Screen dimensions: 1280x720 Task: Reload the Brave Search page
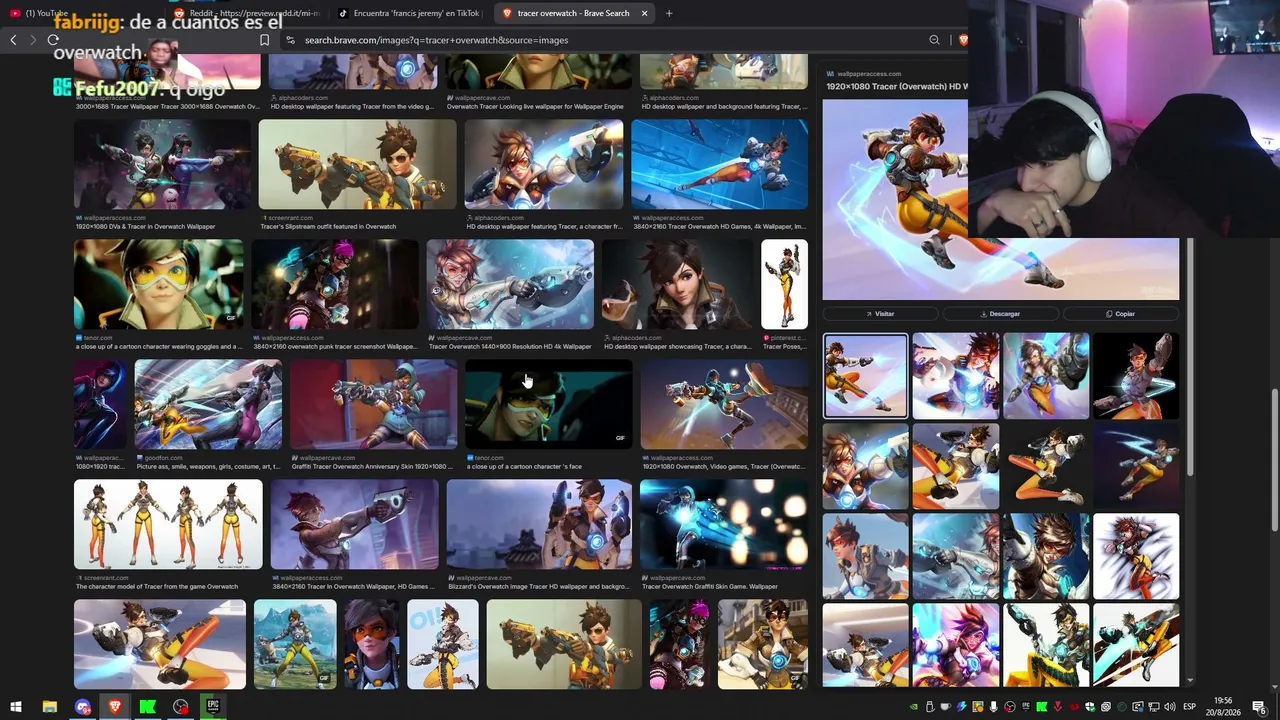53,40
